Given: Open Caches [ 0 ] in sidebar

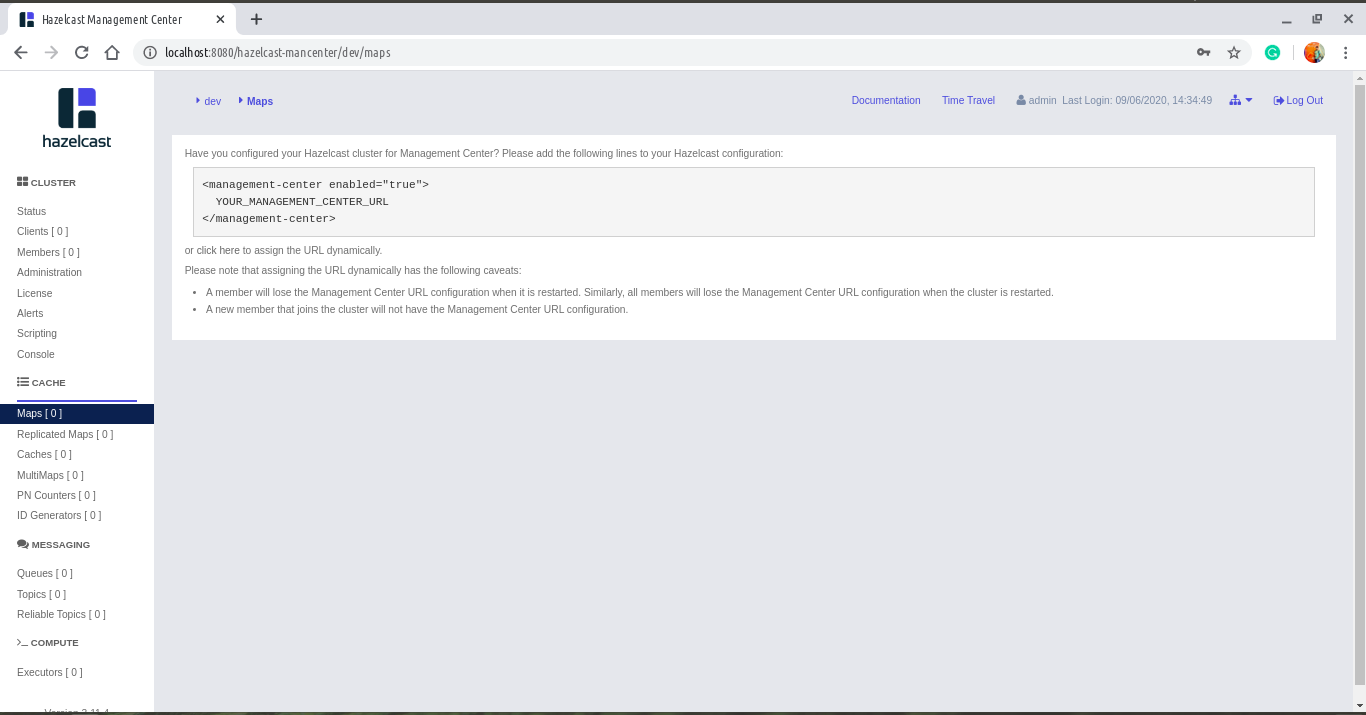Looking at the screenshot, I should tap(44, 454).
